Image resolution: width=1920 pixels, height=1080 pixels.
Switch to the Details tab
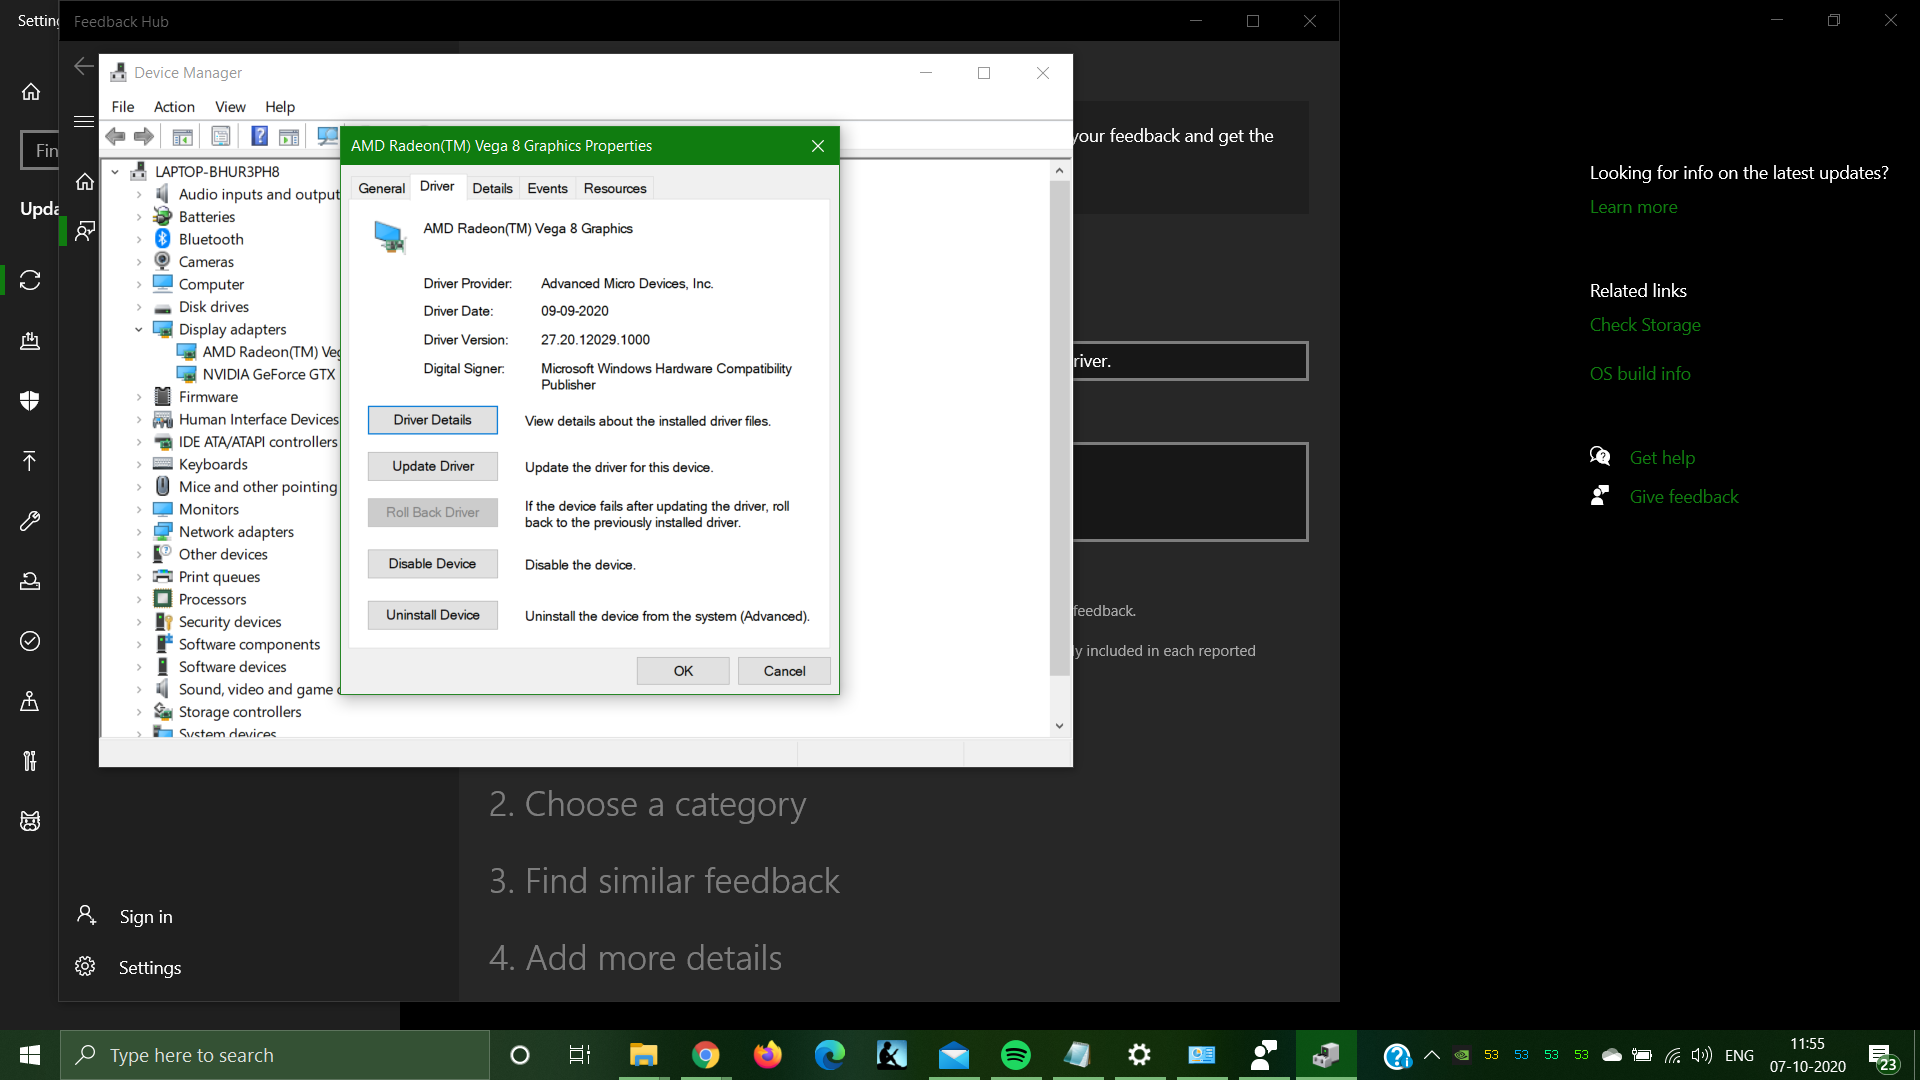(x=492, y=188)
